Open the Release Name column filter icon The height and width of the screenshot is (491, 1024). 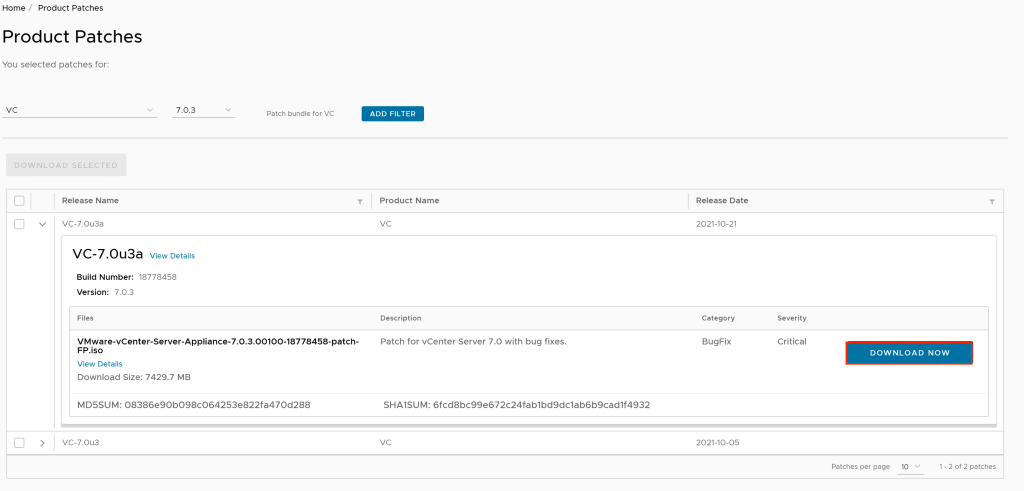pos(360,201)
